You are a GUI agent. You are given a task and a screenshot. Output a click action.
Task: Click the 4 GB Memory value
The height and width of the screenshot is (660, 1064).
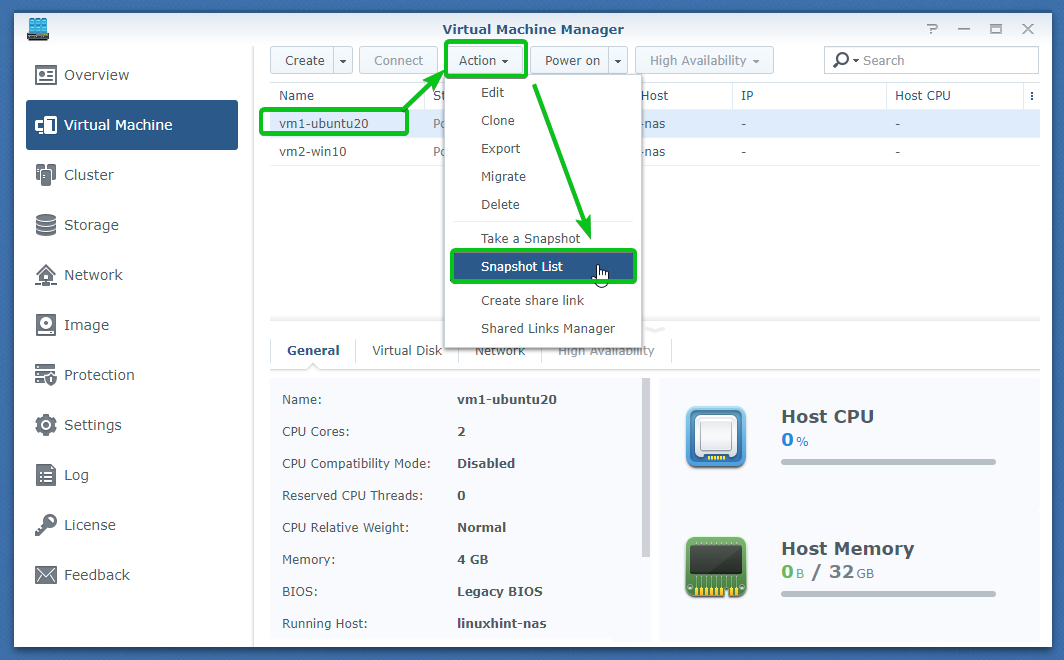(x=472, y=560)
